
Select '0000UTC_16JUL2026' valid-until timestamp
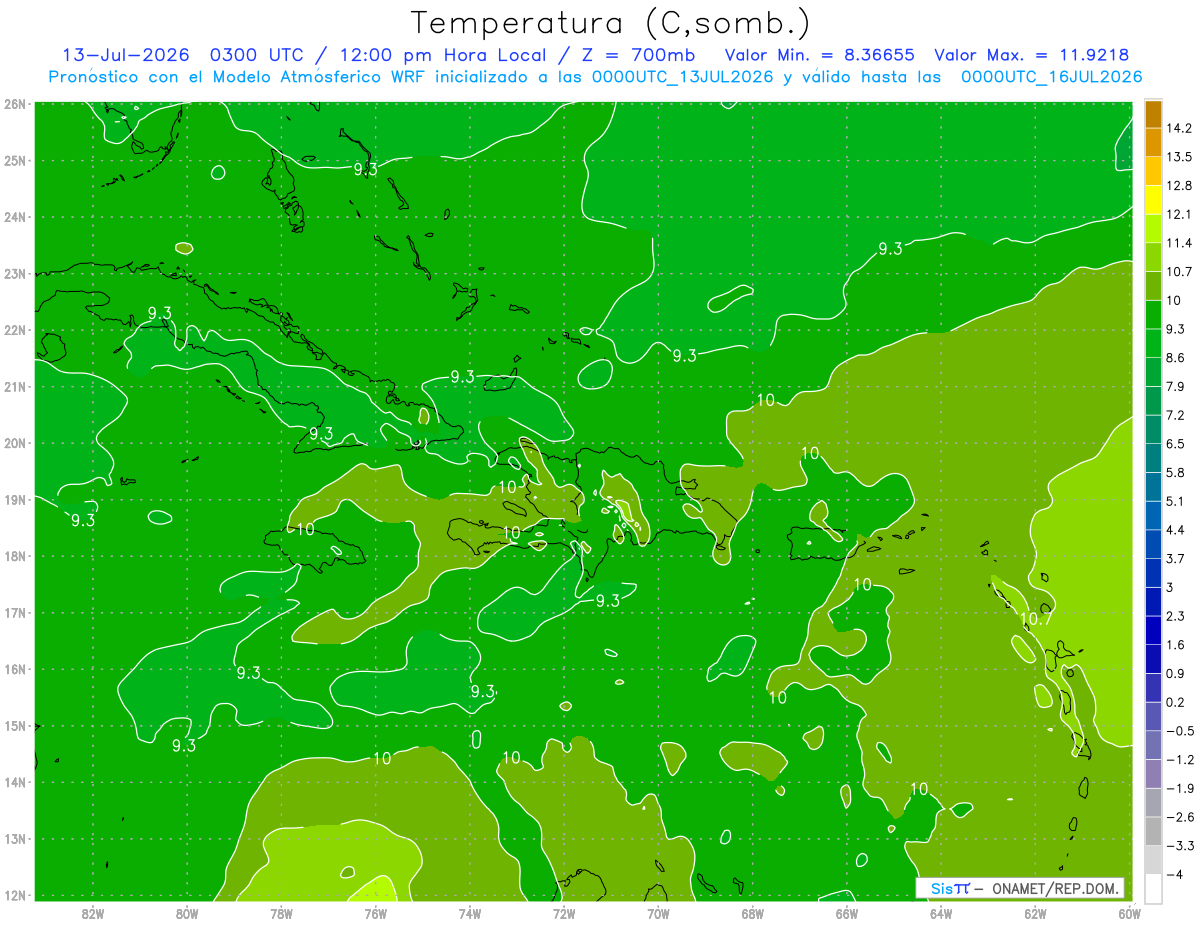coord(1051,77)
